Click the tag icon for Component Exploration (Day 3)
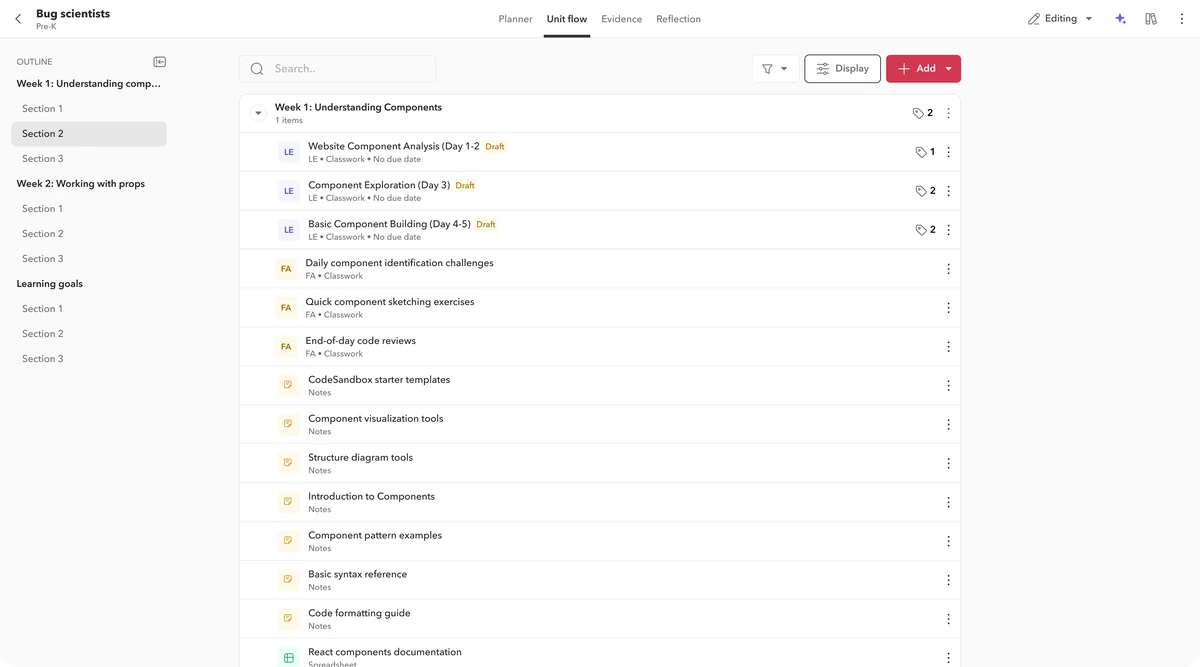The image size is (1200, 667). [x=921, y=191]
